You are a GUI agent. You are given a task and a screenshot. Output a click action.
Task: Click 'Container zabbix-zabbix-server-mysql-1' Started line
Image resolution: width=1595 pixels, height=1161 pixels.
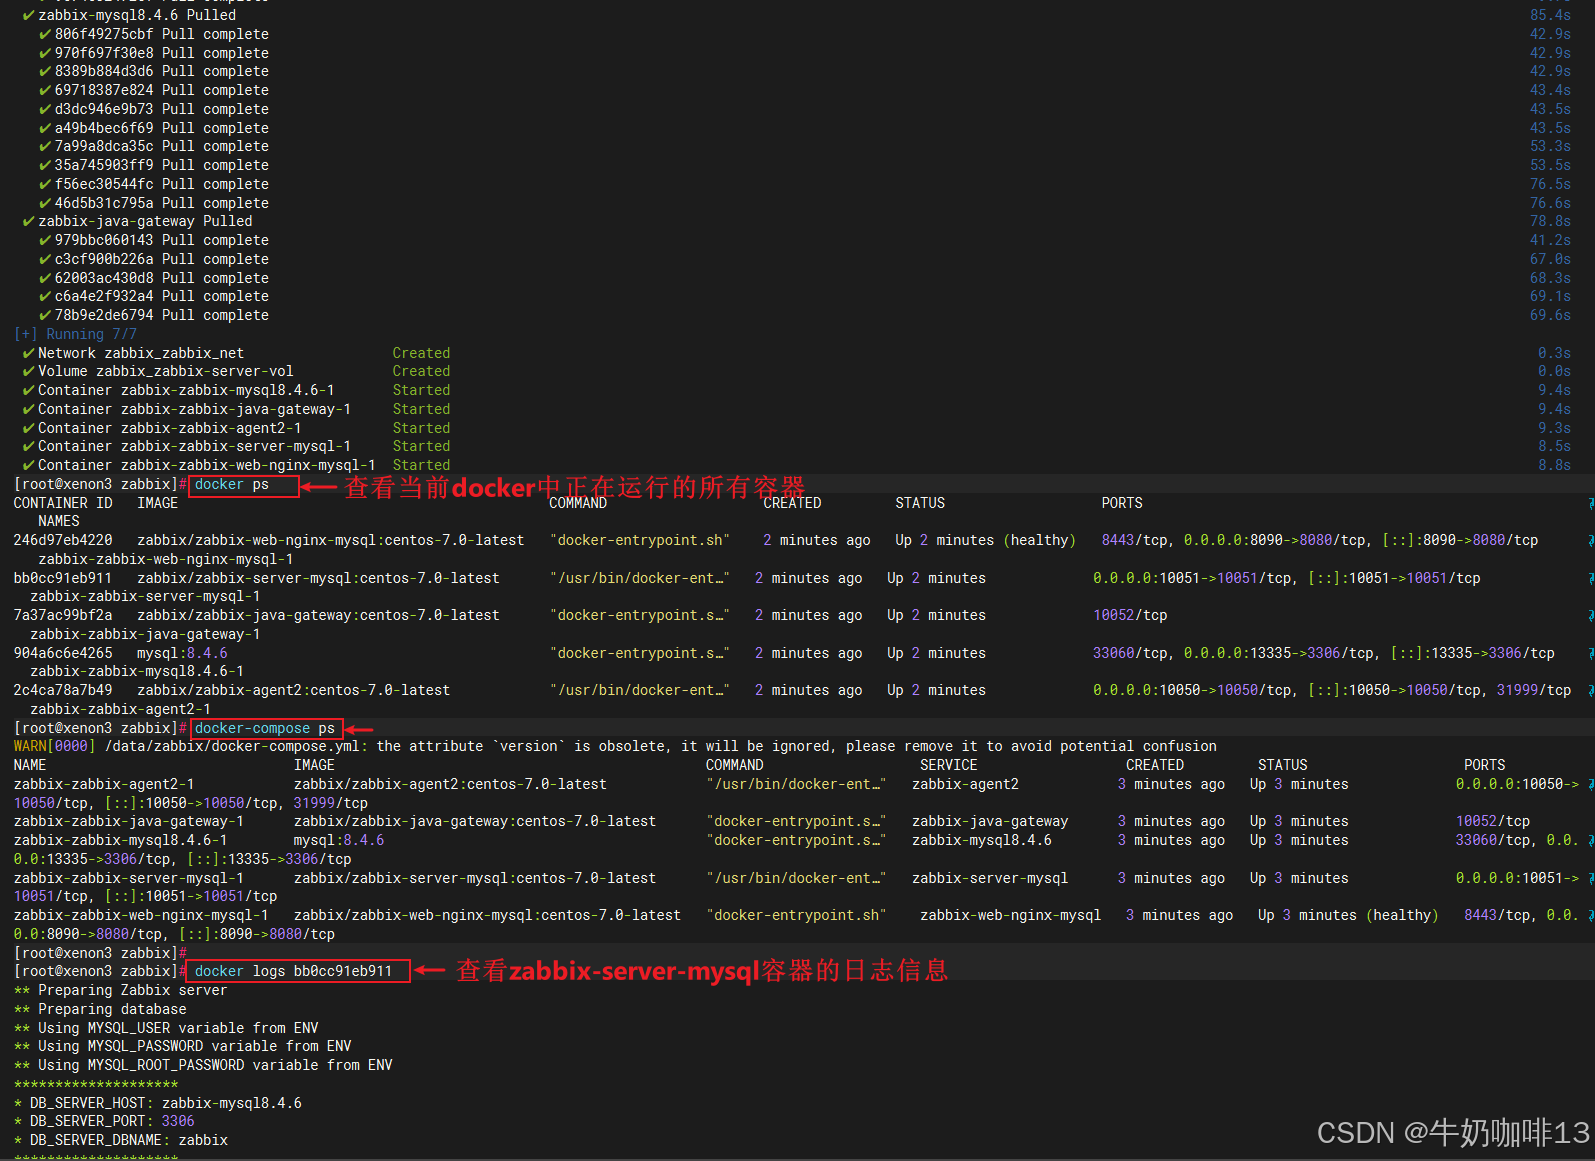coord(236,446)
